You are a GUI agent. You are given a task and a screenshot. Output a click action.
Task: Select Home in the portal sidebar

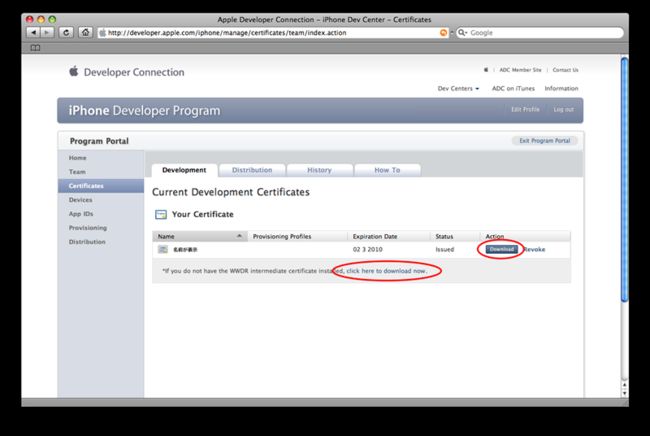(x=78, y=158)
